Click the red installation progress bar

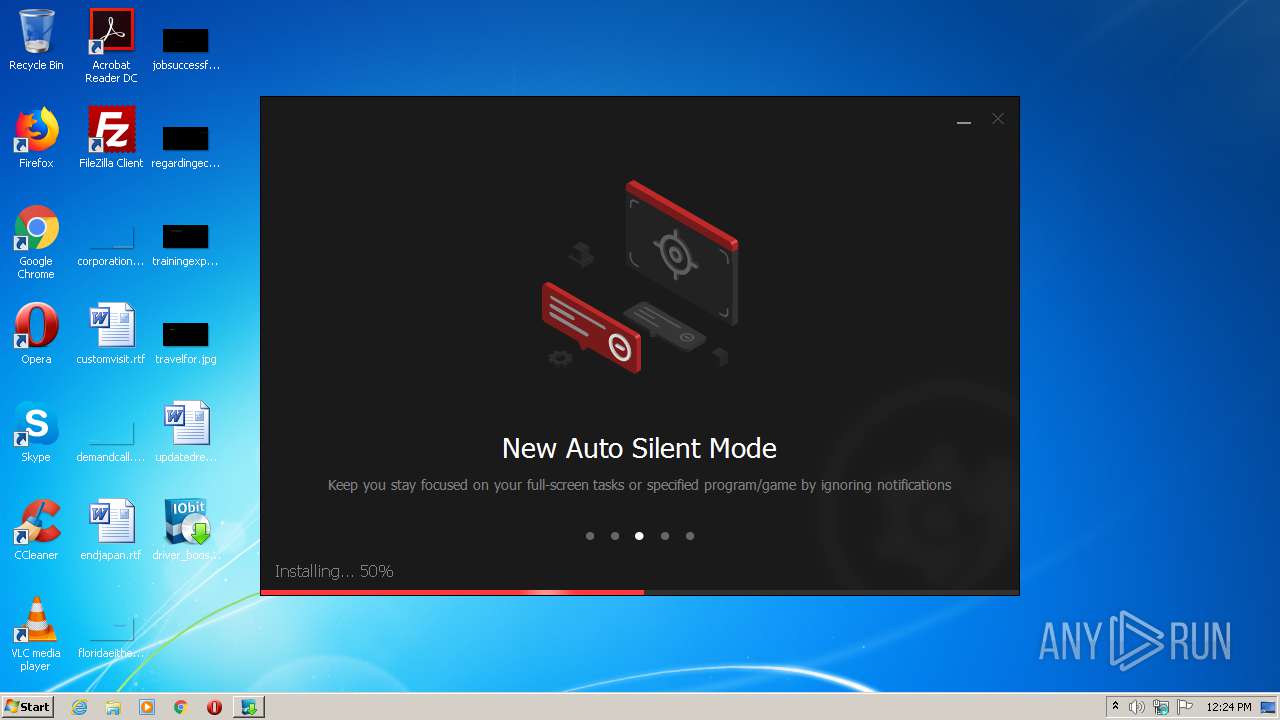pos(452,592)
